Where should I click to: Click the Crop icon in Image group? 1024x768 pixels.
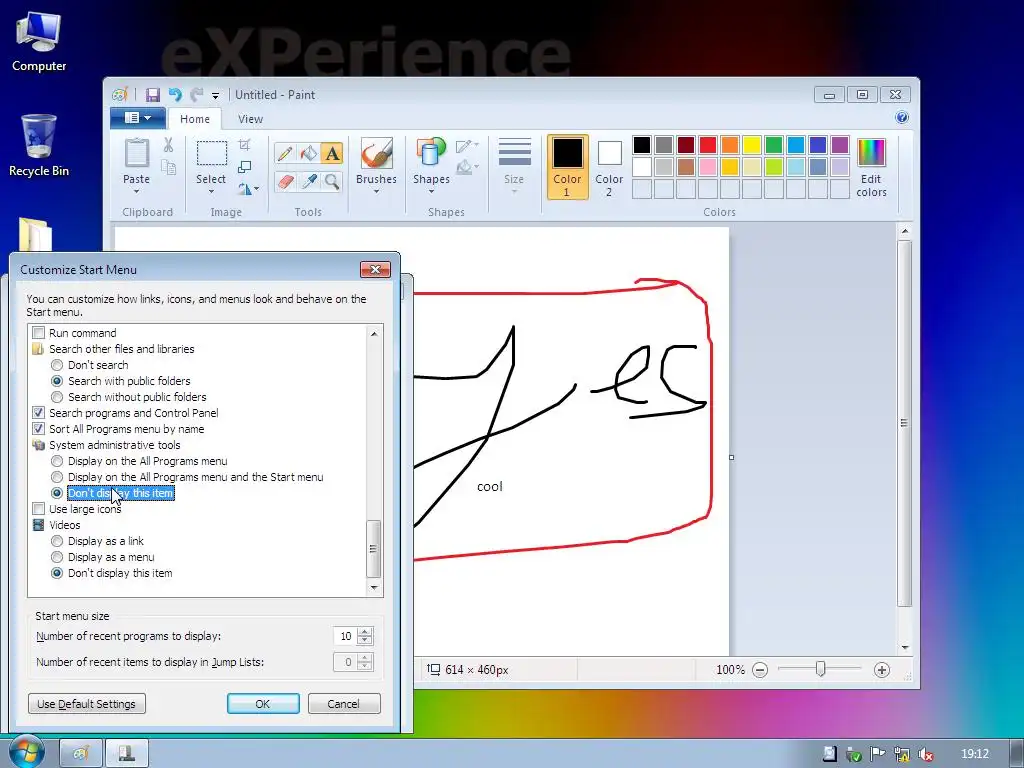pyautogui.click(x=244, y=144)
